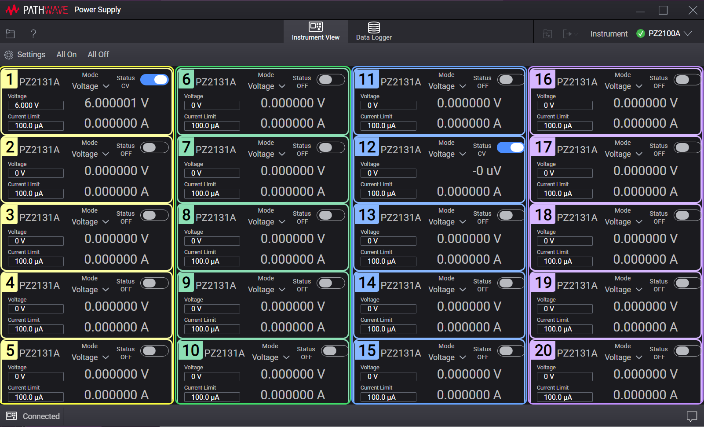Disable channel 12 output switch
This screenshot has width=704, height=427.
[x=510, y=147]
